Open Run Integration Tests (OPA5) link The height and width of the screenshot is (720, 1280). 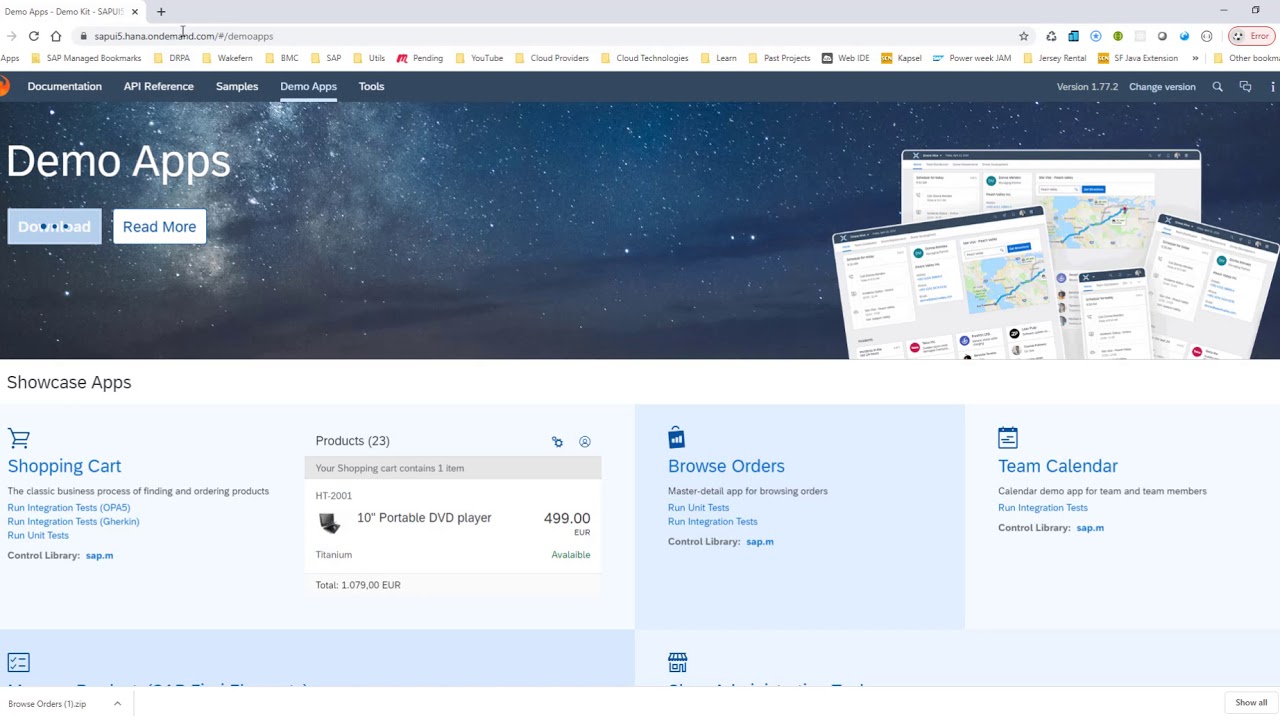(69, 508)
